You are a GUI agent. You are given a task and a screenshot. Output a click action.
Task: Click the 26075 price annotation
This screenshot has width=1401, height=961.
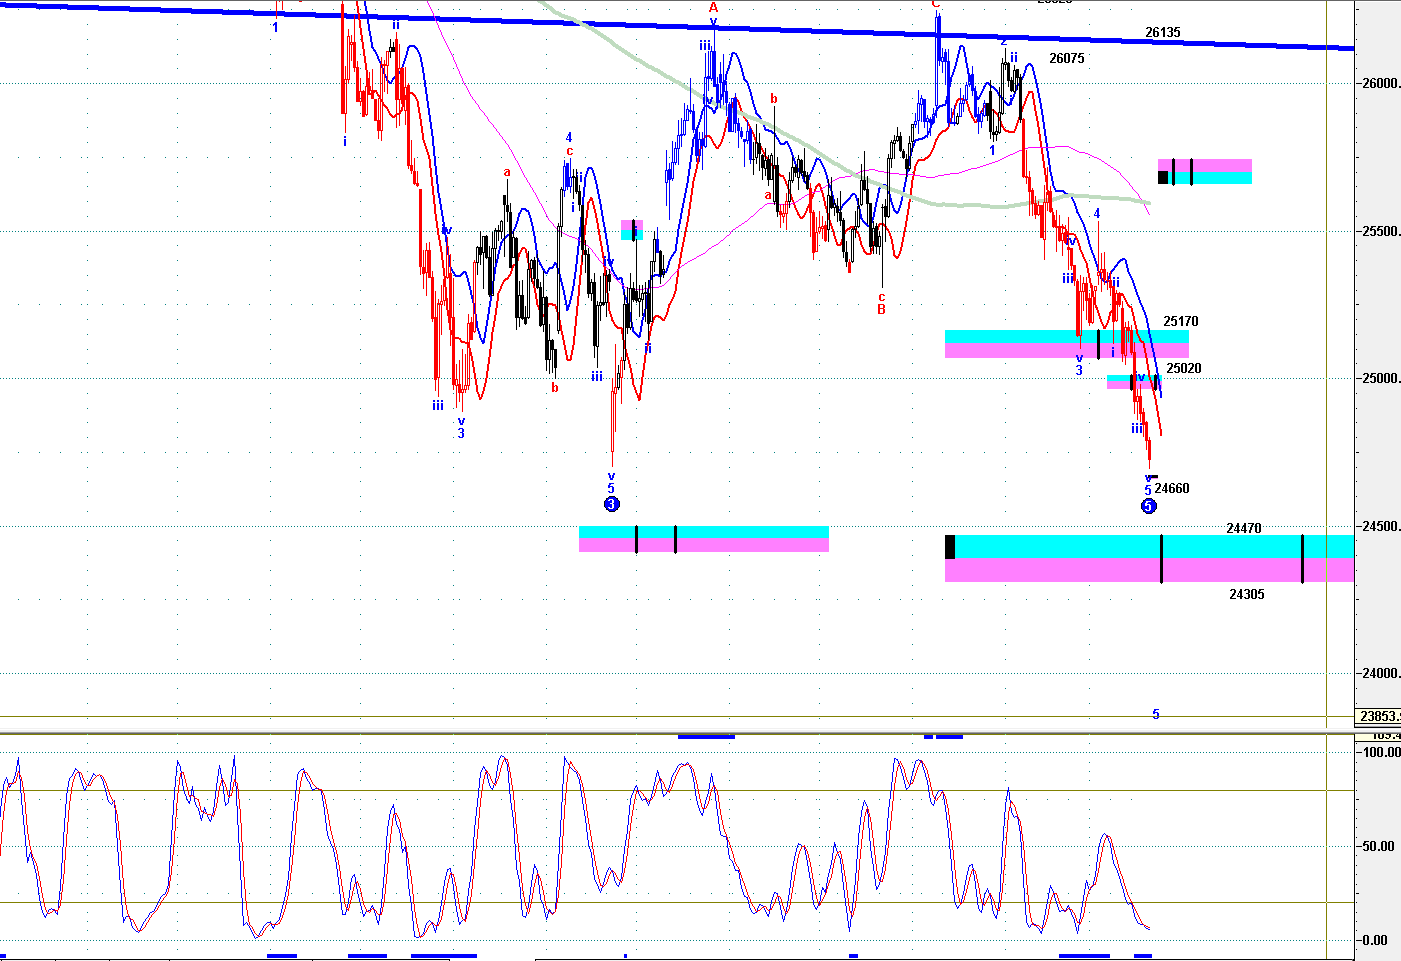click(x=1067, y=59)
